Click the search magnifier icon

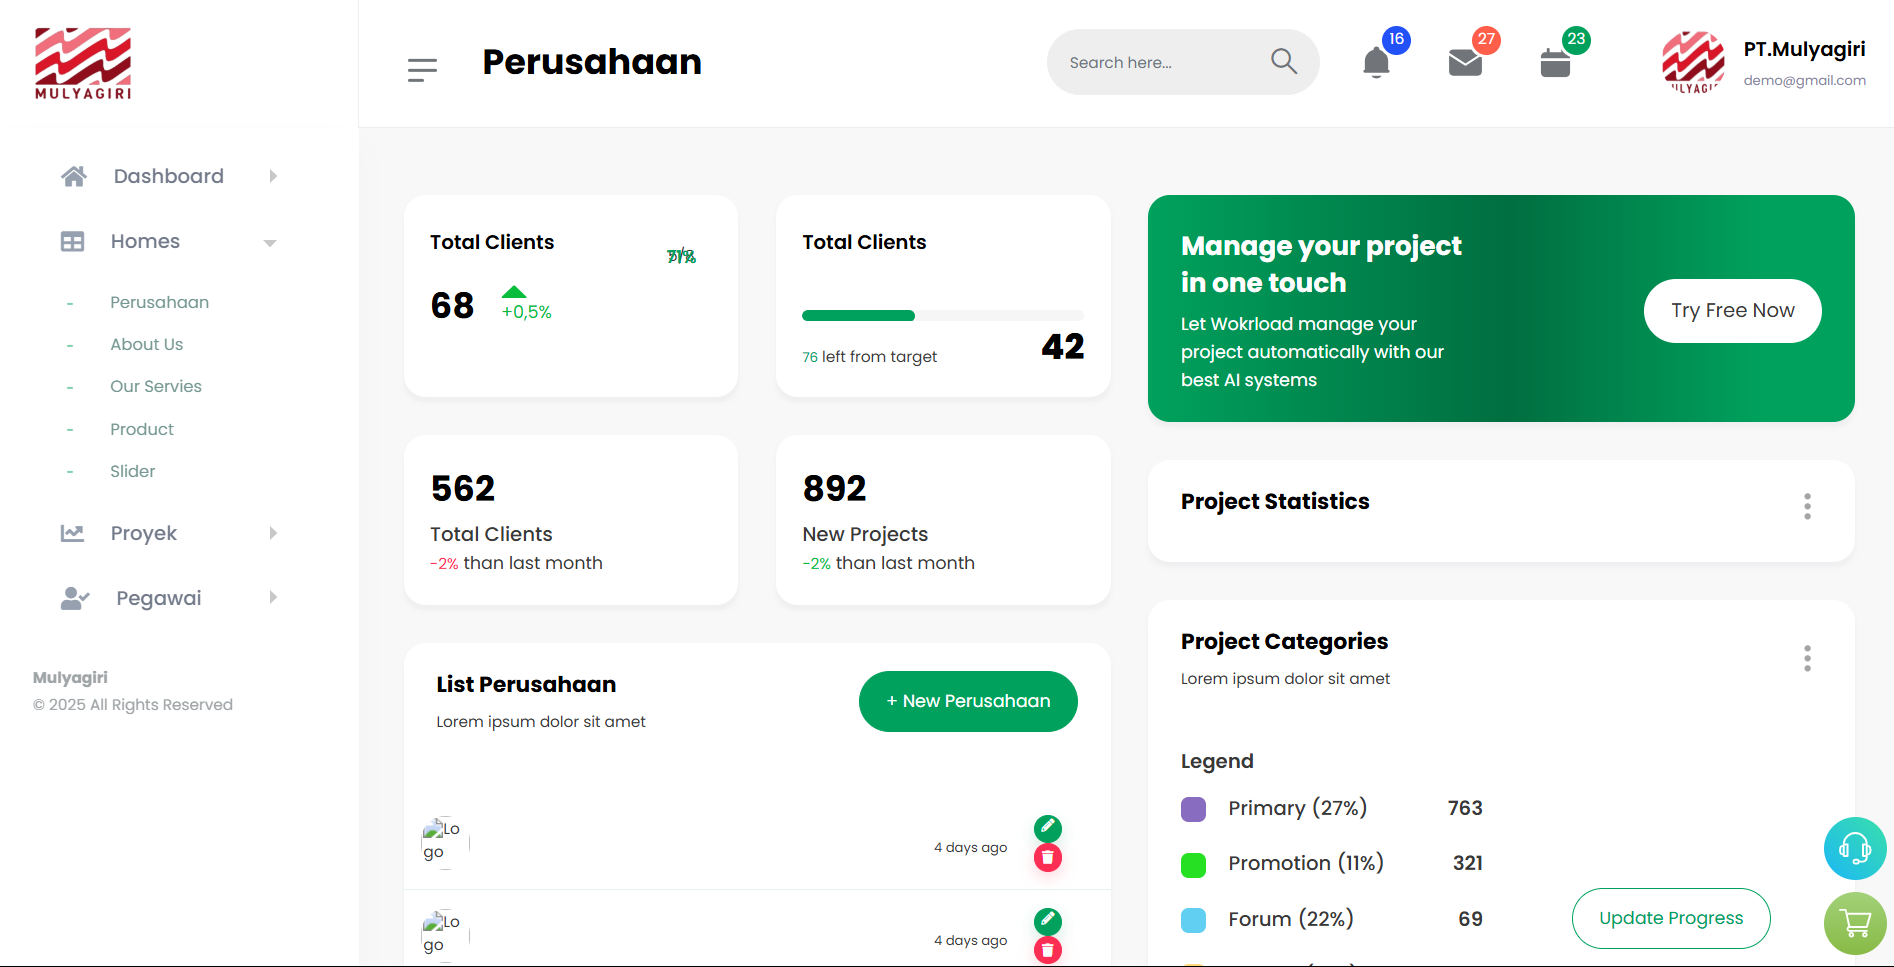[x=1284, y=62]
